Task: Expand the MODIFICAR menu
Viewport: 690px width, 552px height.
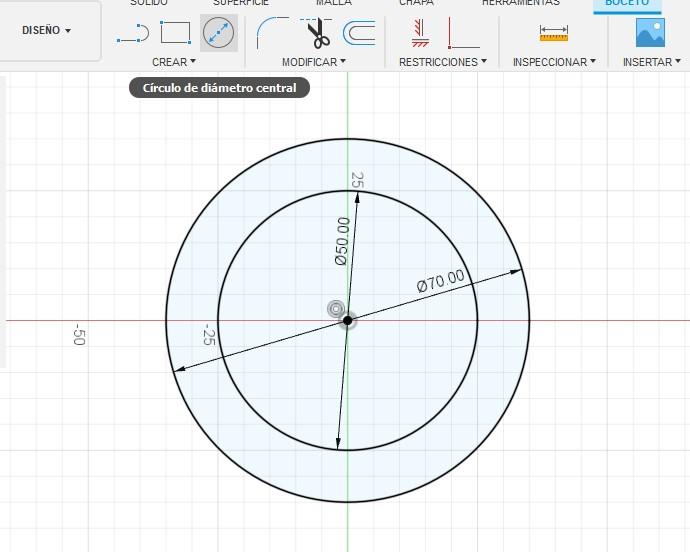Action: pyautogui.click(x=314, y=62)
